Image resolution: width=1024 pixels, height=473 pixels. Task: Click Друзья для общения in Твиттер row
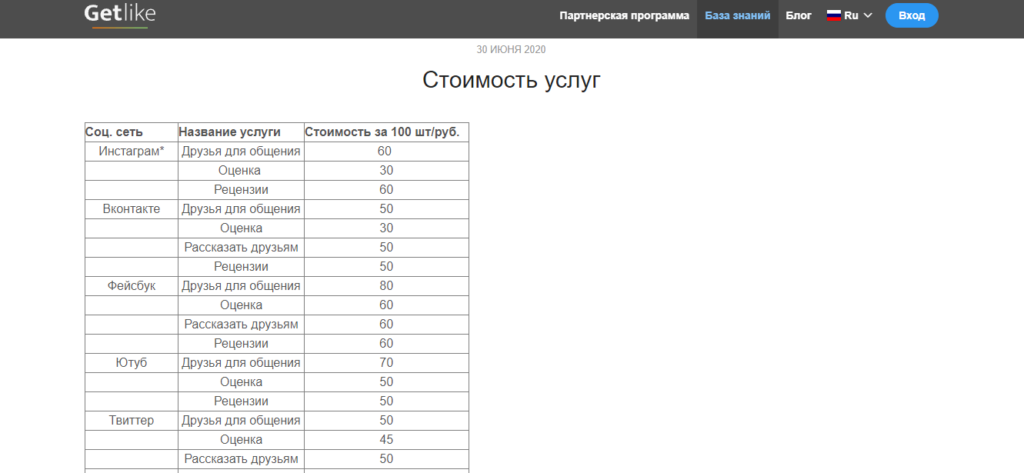pyautogui.click(x=241, y=420)
